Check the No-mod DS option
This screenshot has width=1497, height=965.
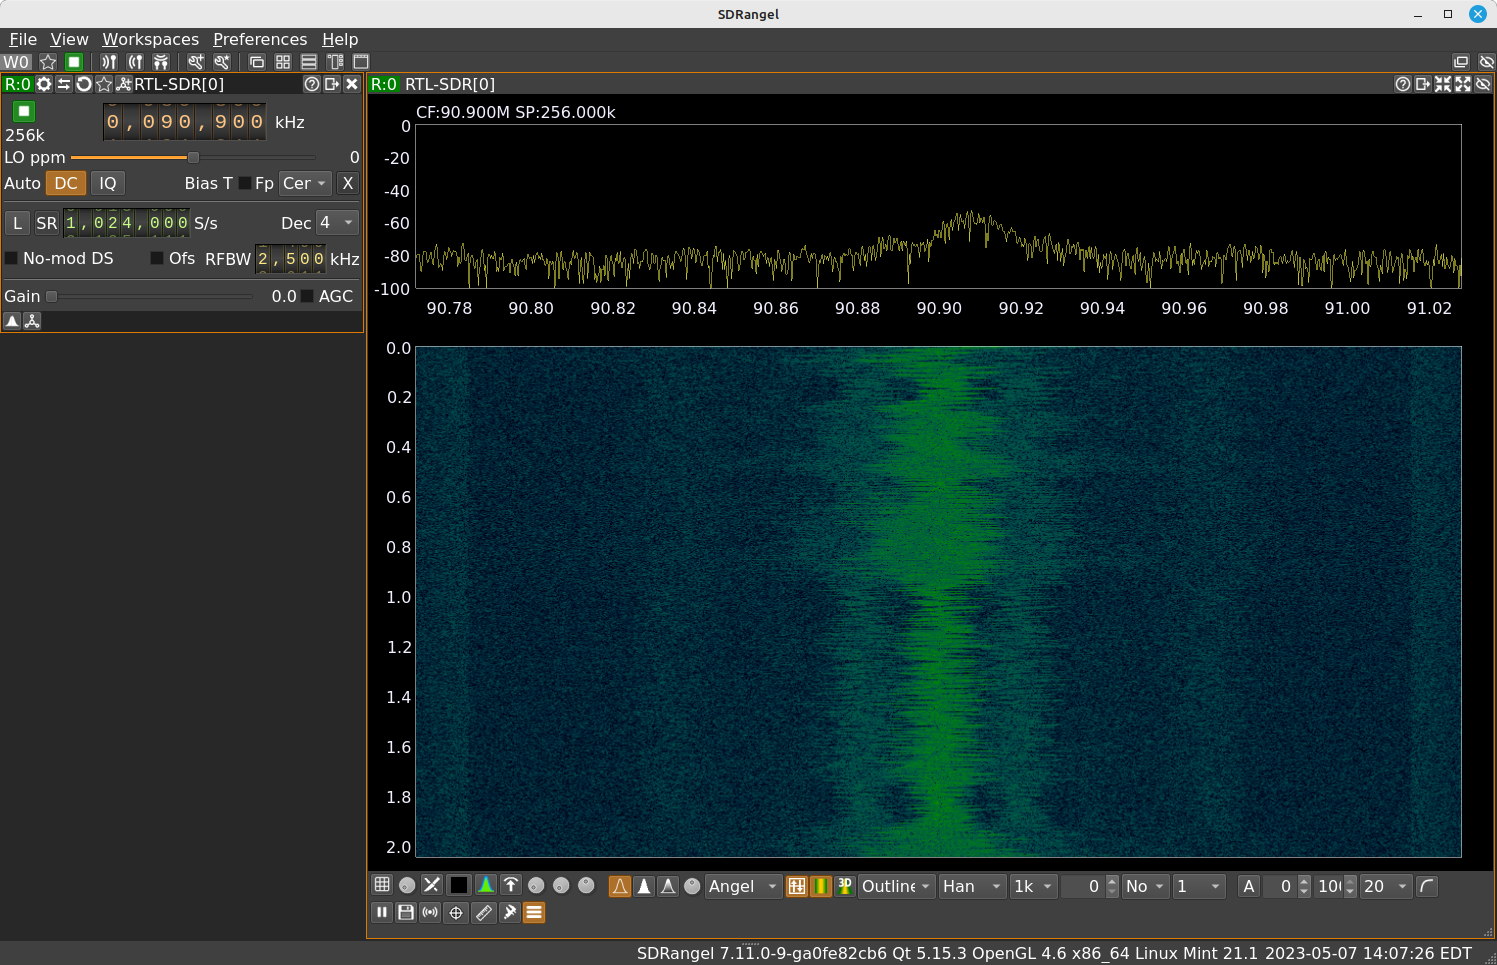click(12, 258)
